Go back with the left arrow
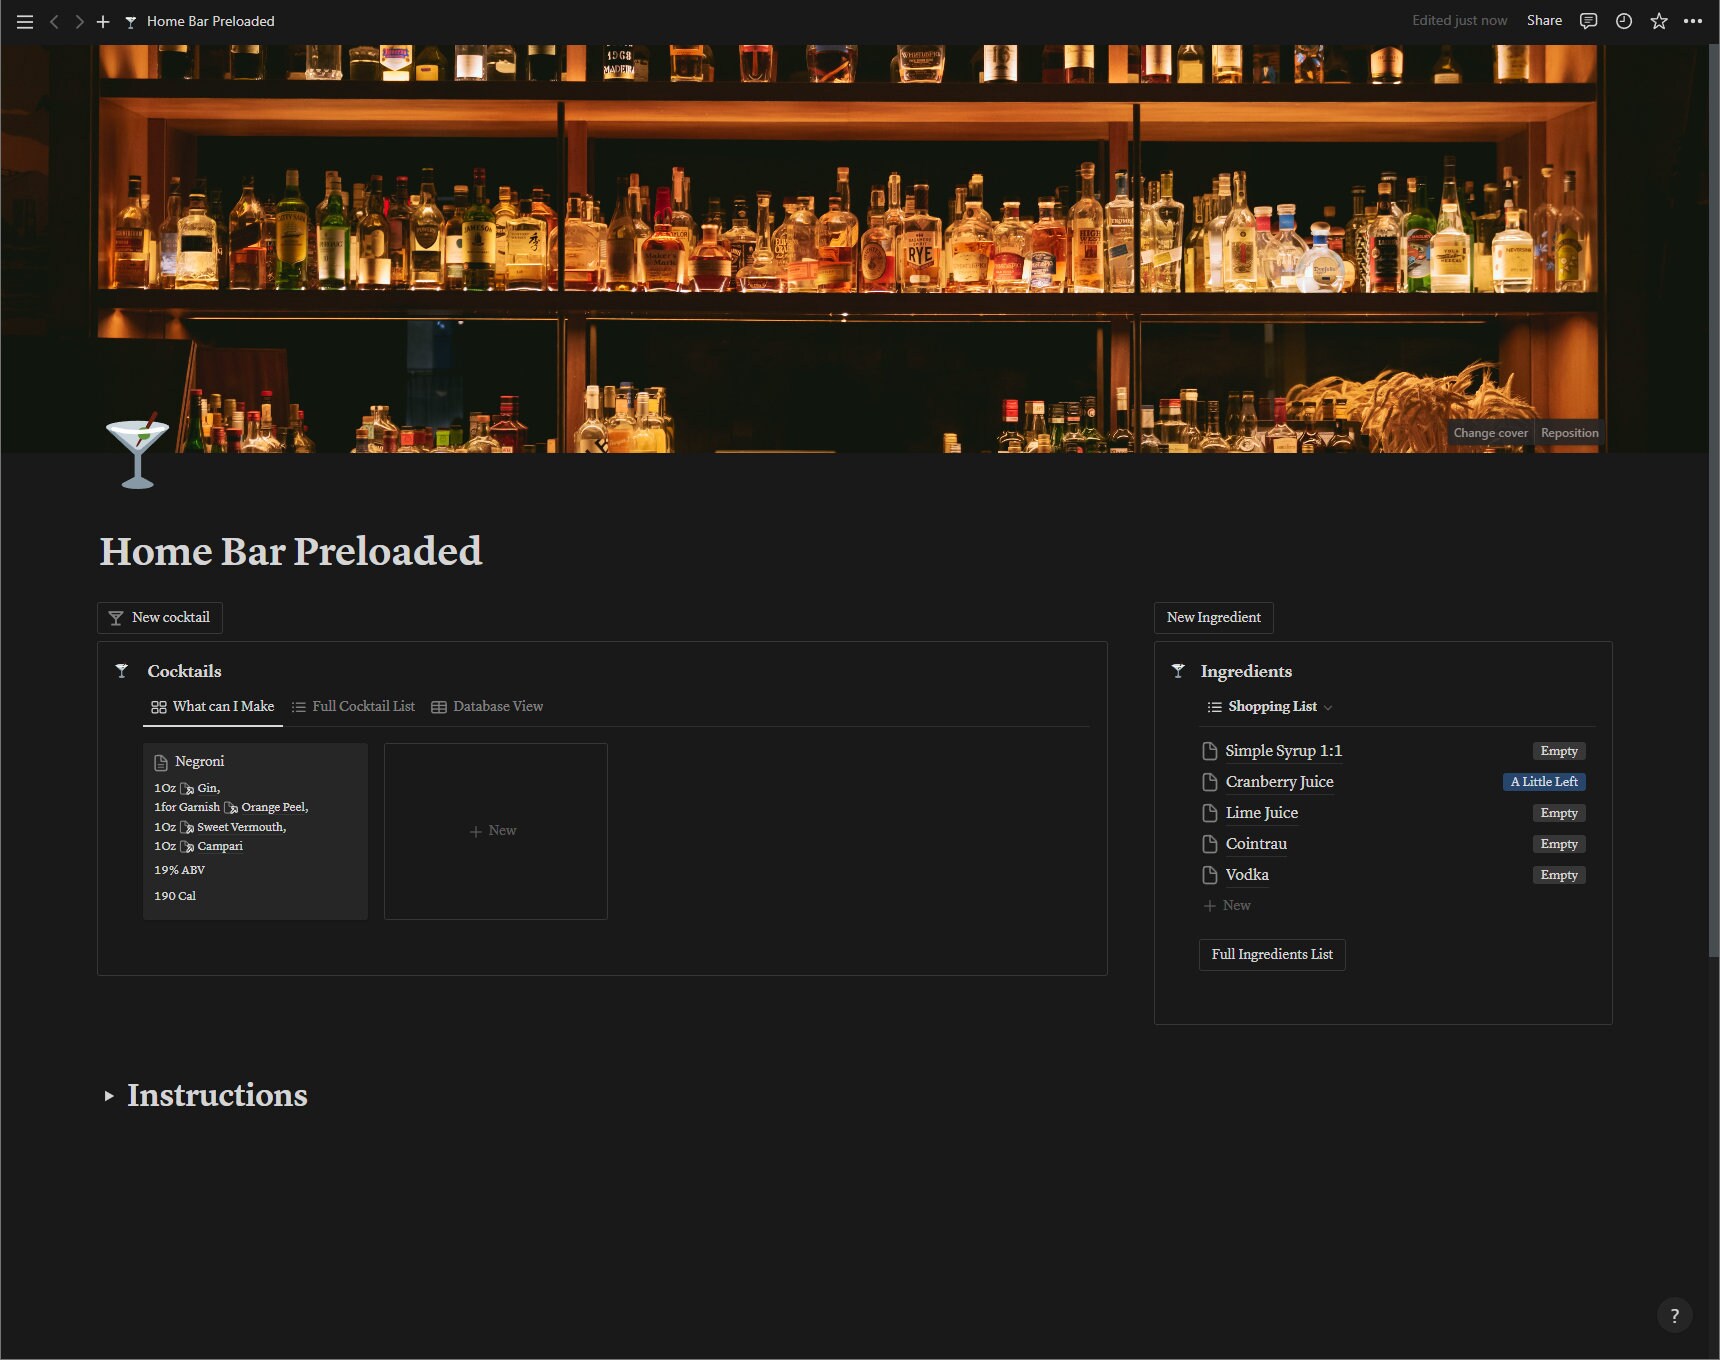1720x1360 pixels. point(54,21)
